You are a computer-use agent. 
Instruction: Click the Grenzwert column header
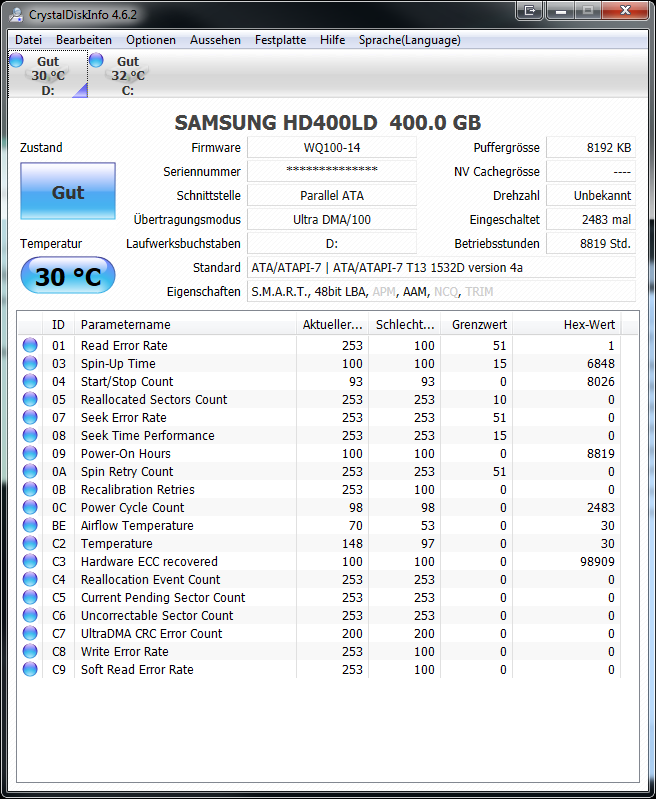pos(477,325)
